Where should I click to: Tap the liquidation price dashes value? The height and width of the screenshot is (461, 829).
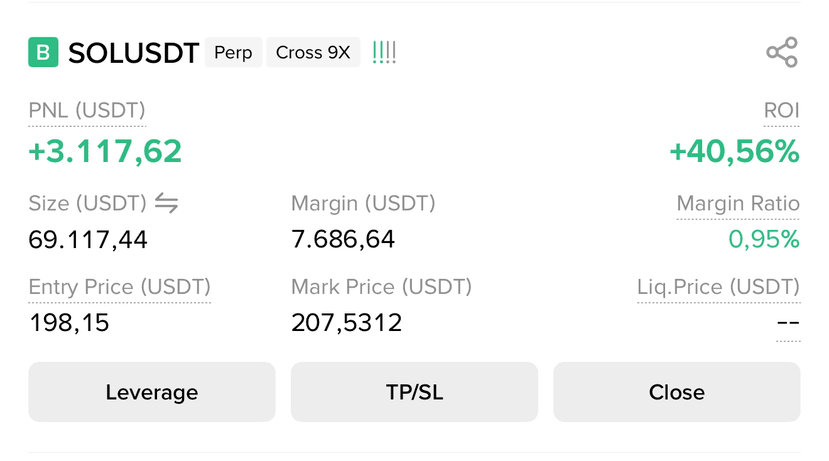click(788, 322)
